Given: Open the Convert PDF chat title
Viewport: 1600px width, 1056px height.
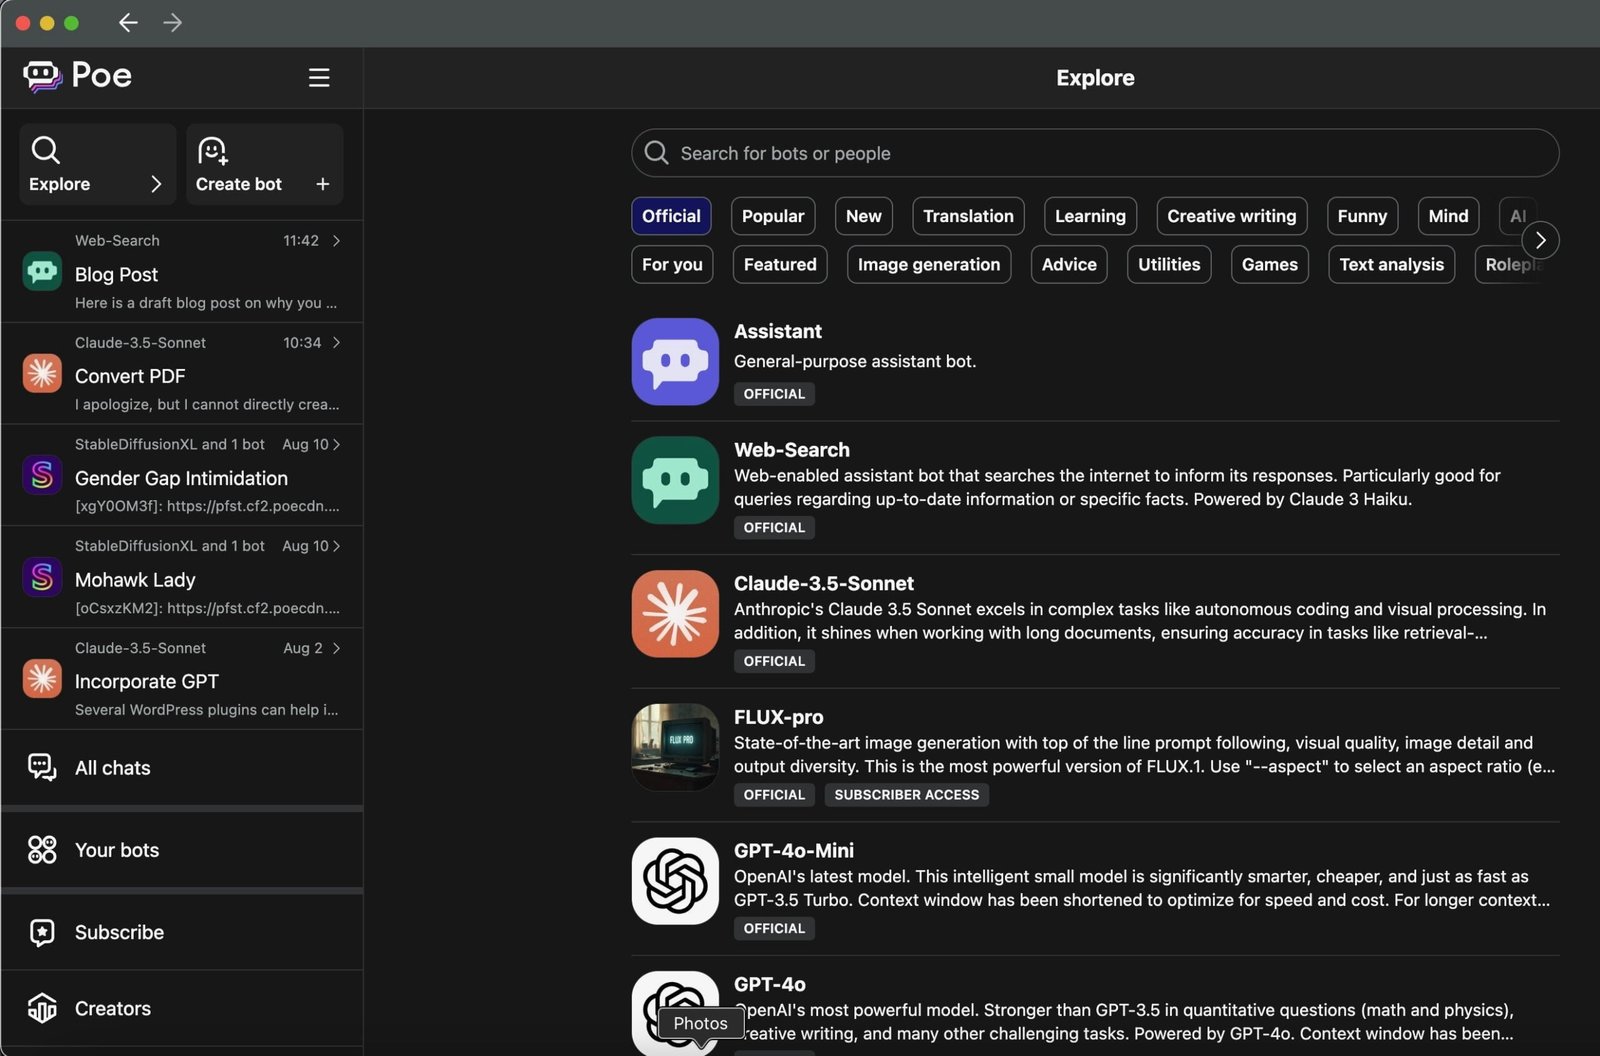Looking at the screenshot, I should click(x=130, y=376).
